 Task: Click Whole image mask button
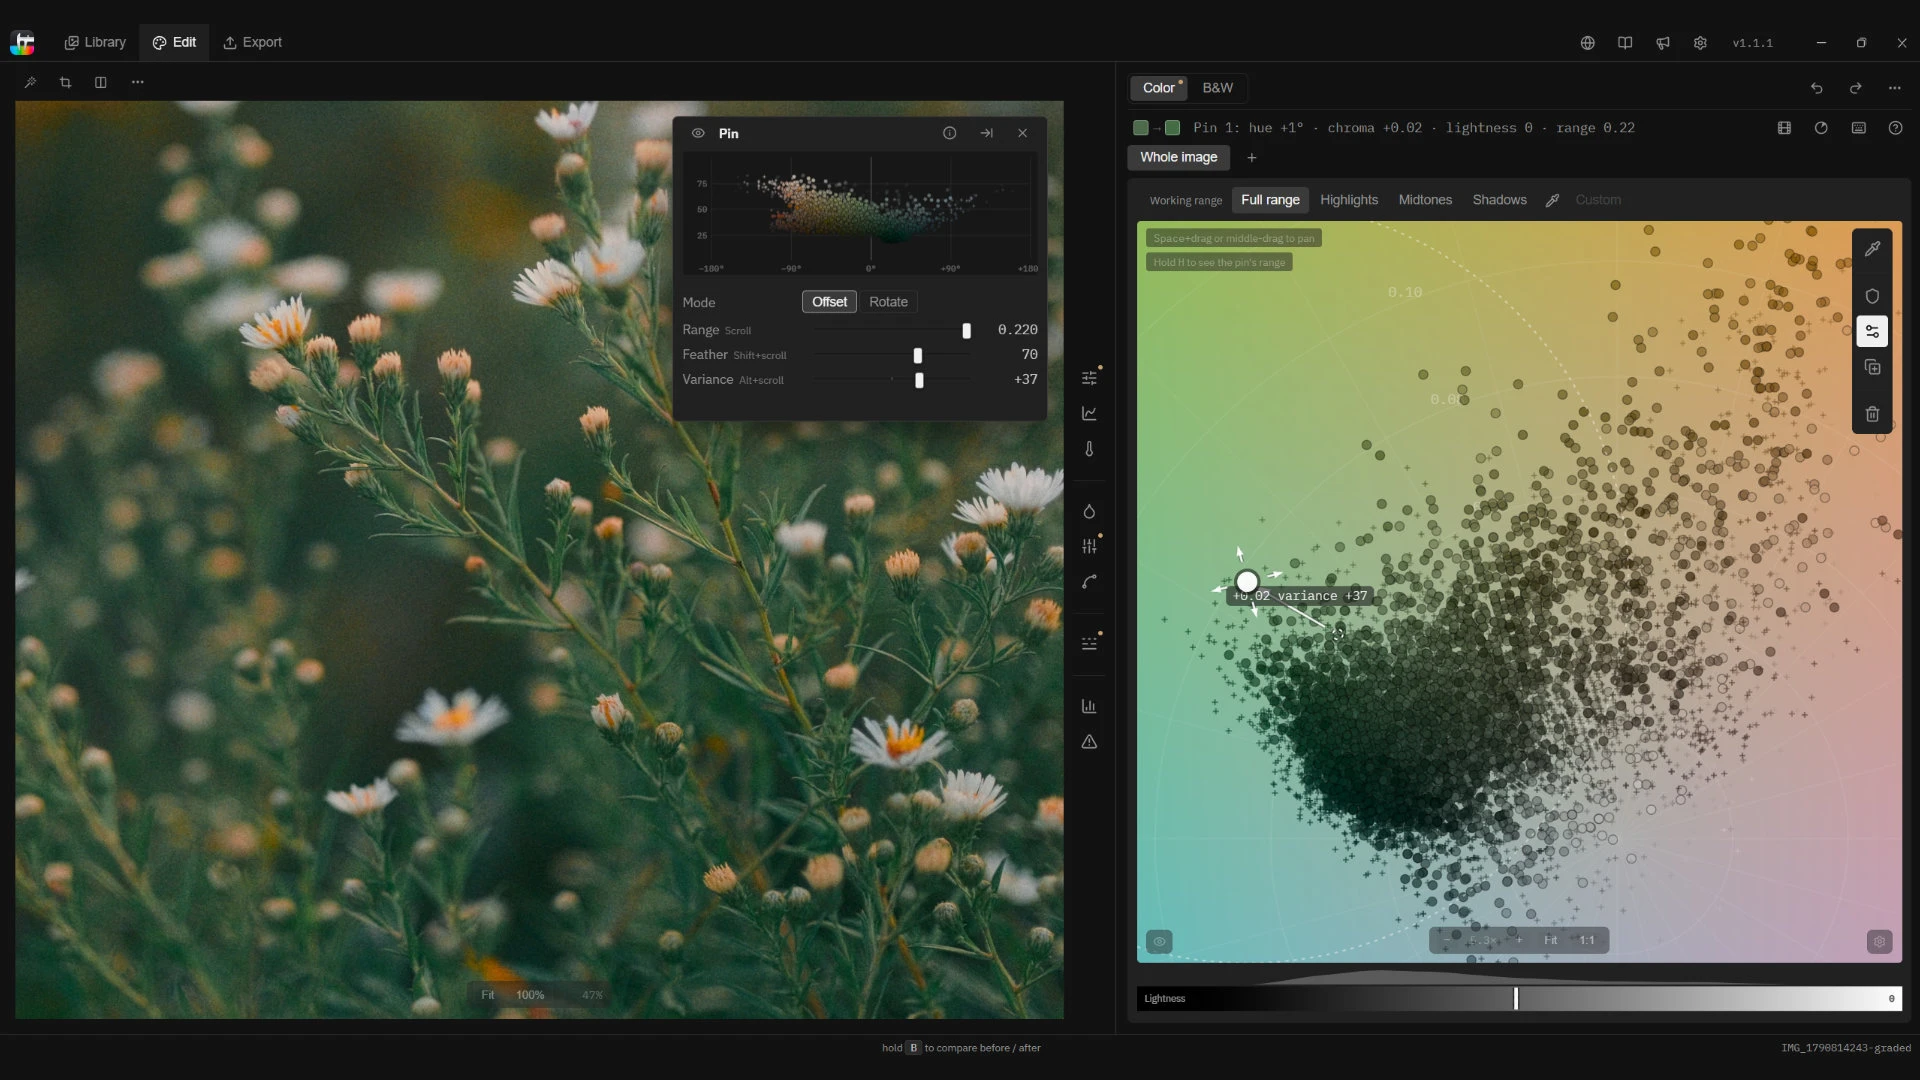pyautogui.click(x=1178, y=157)
